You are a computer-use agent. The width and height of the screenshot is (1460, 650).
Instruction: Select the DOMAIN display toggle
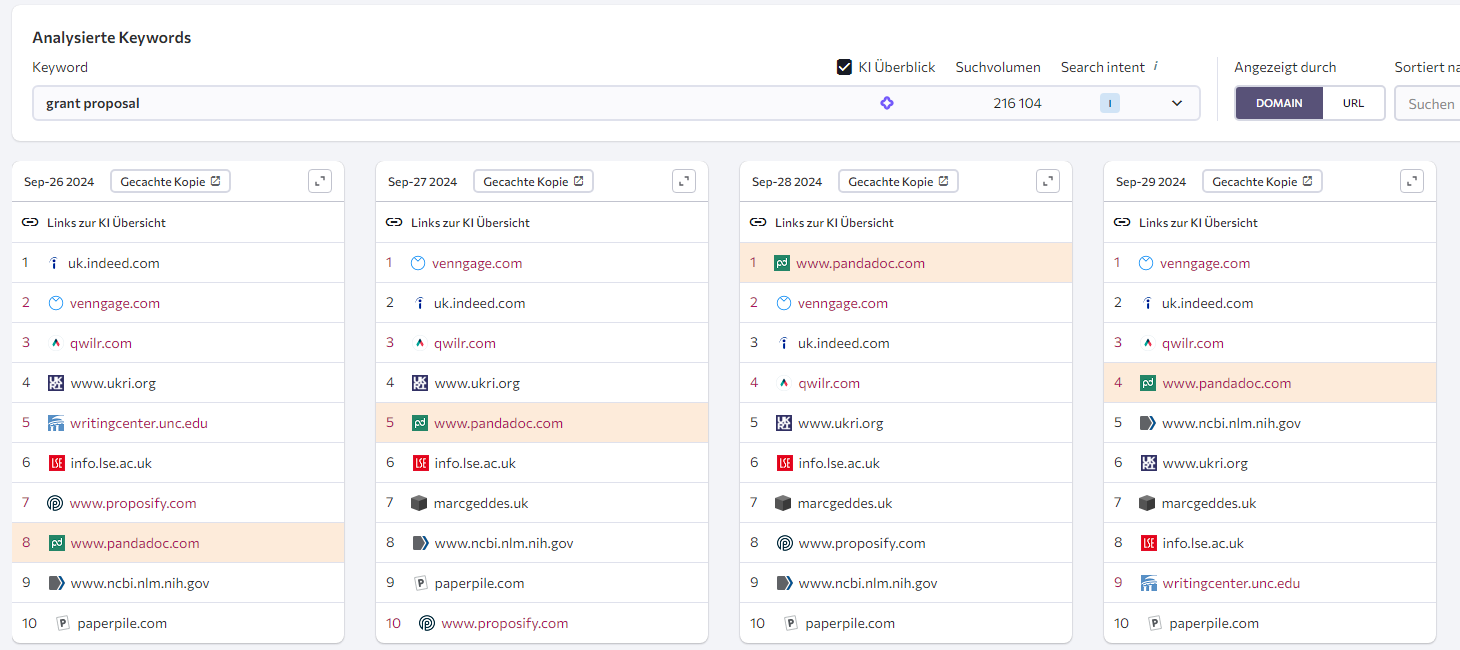(1279, 103)
